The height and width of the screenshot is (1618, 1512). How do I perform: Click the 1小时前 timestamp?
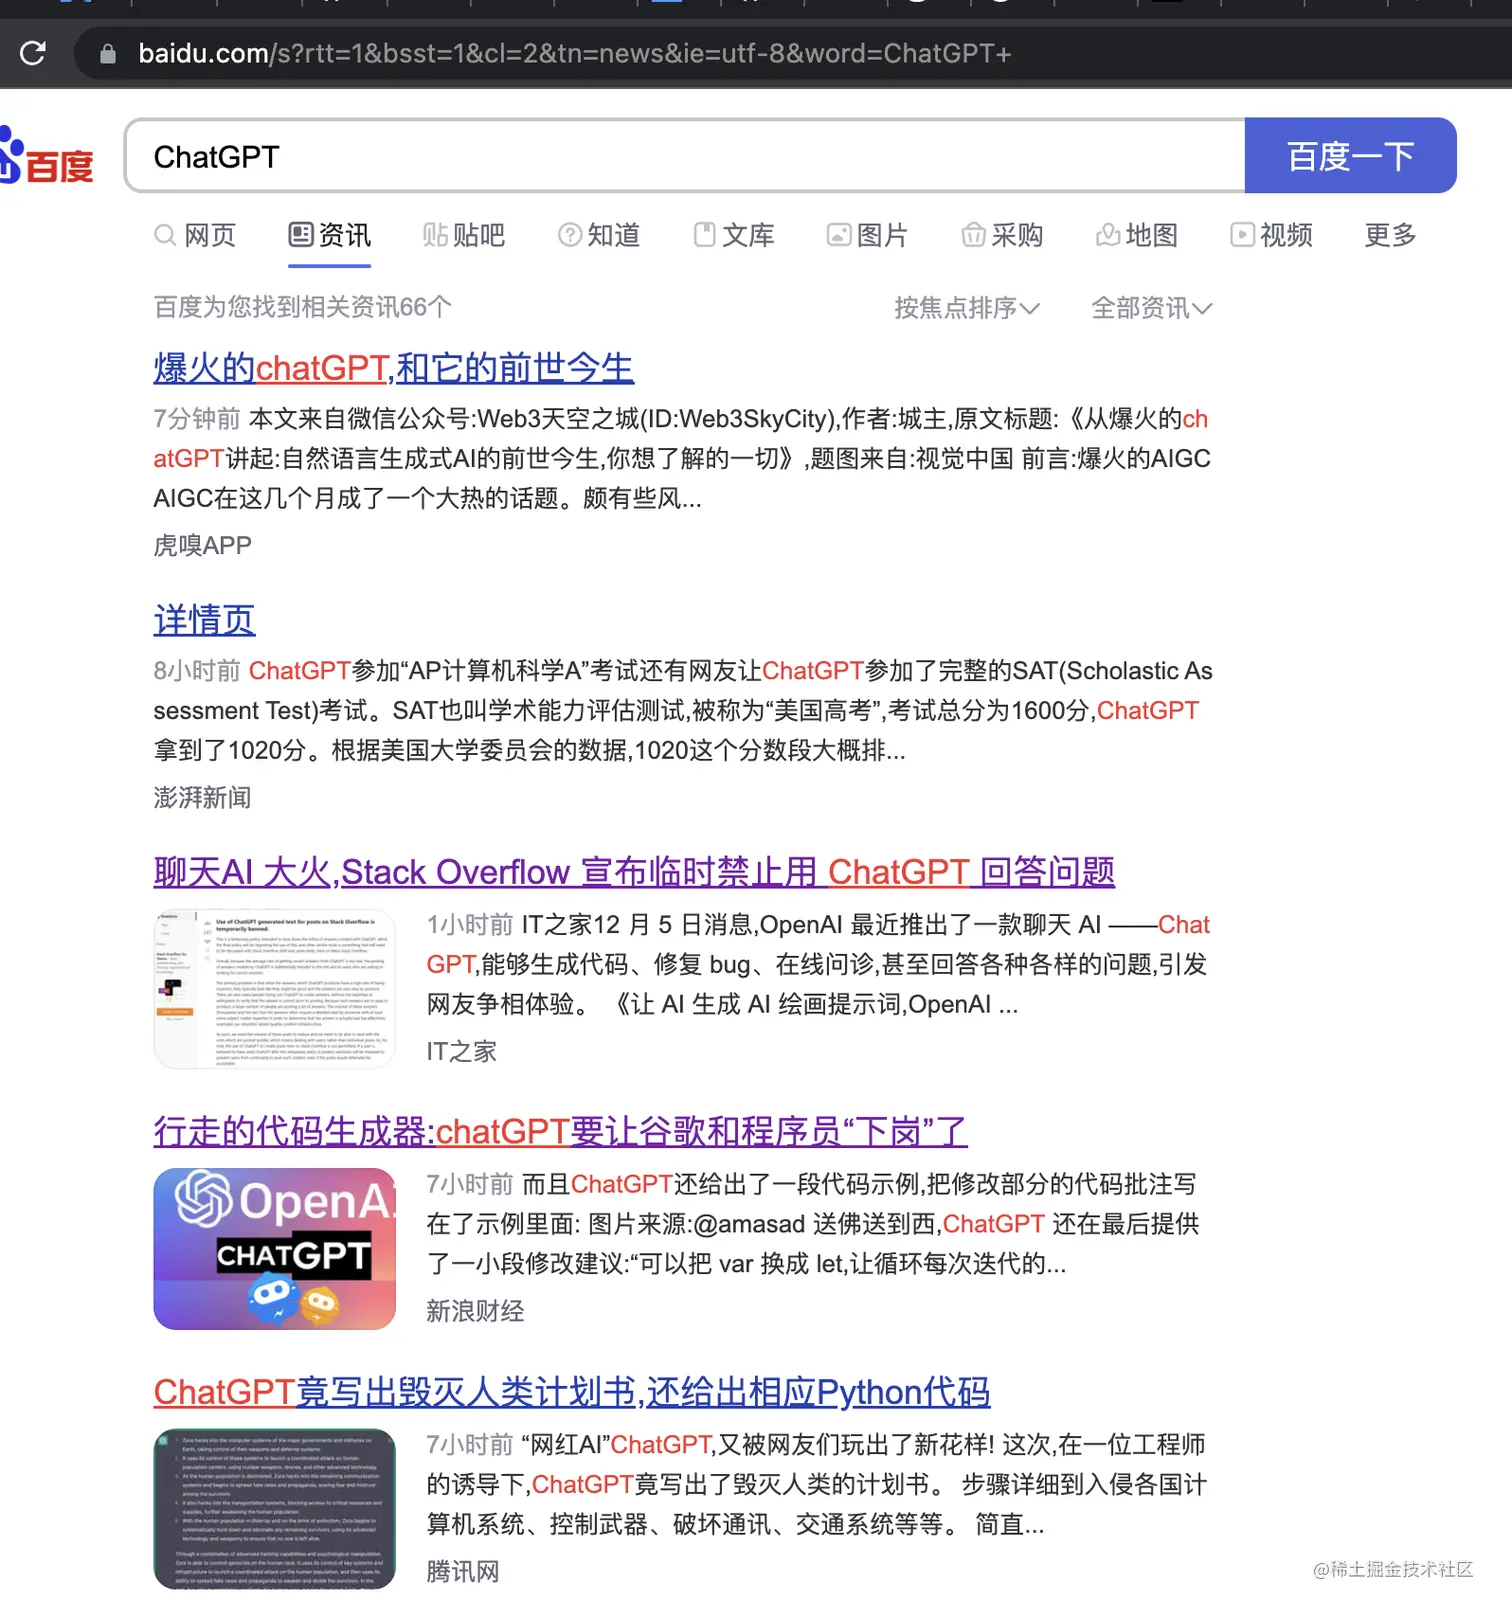tap(470, 924)
